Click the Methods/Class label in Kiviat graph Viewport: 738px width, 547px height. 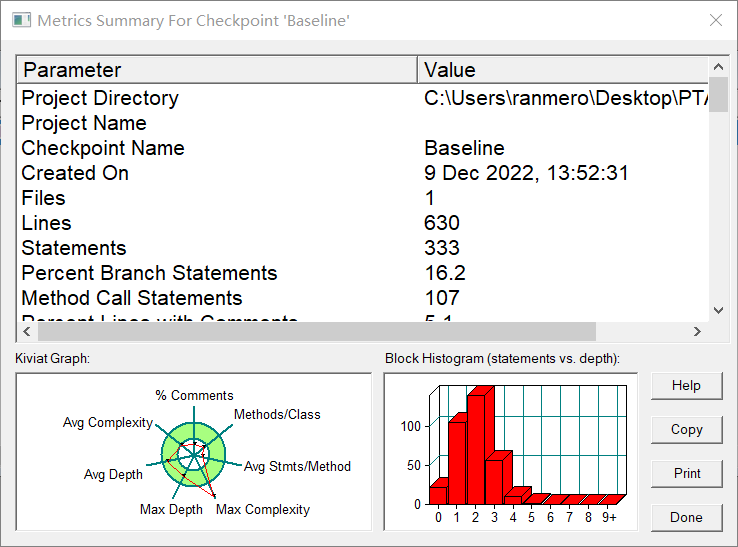click(277, 414)
